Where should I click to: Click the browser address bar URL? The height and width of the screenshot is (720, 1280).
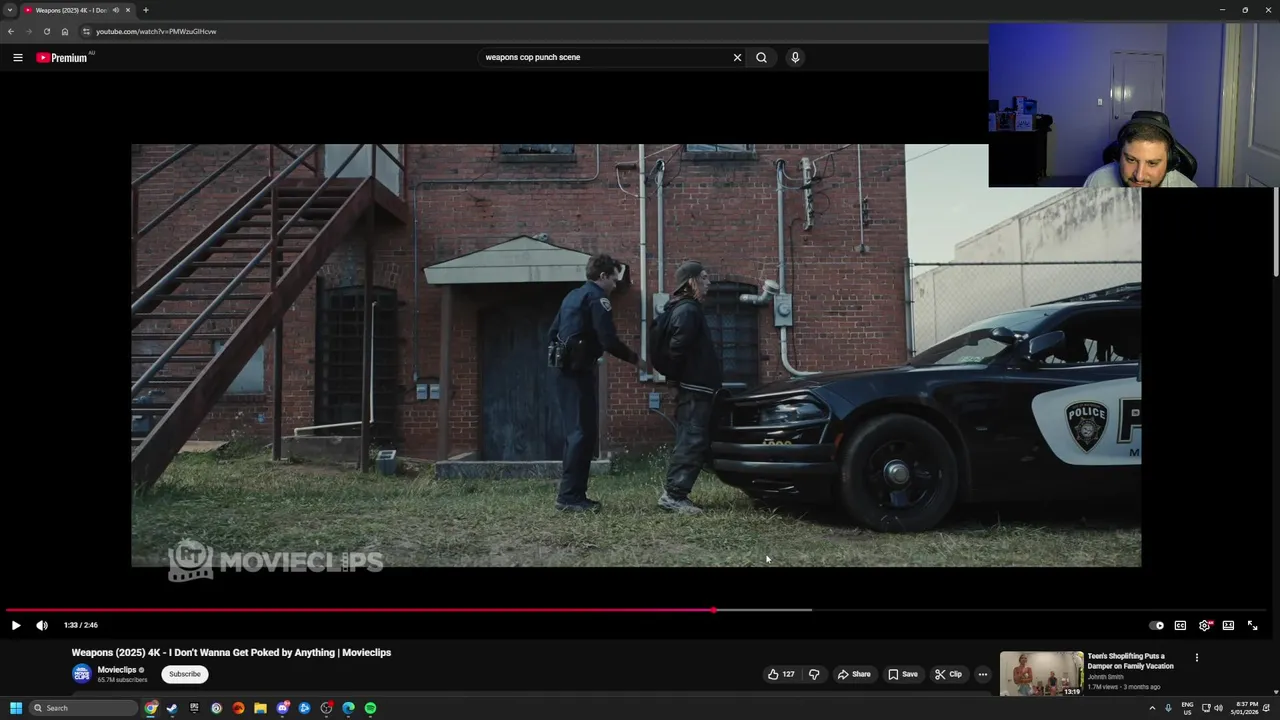coord(156,31)
